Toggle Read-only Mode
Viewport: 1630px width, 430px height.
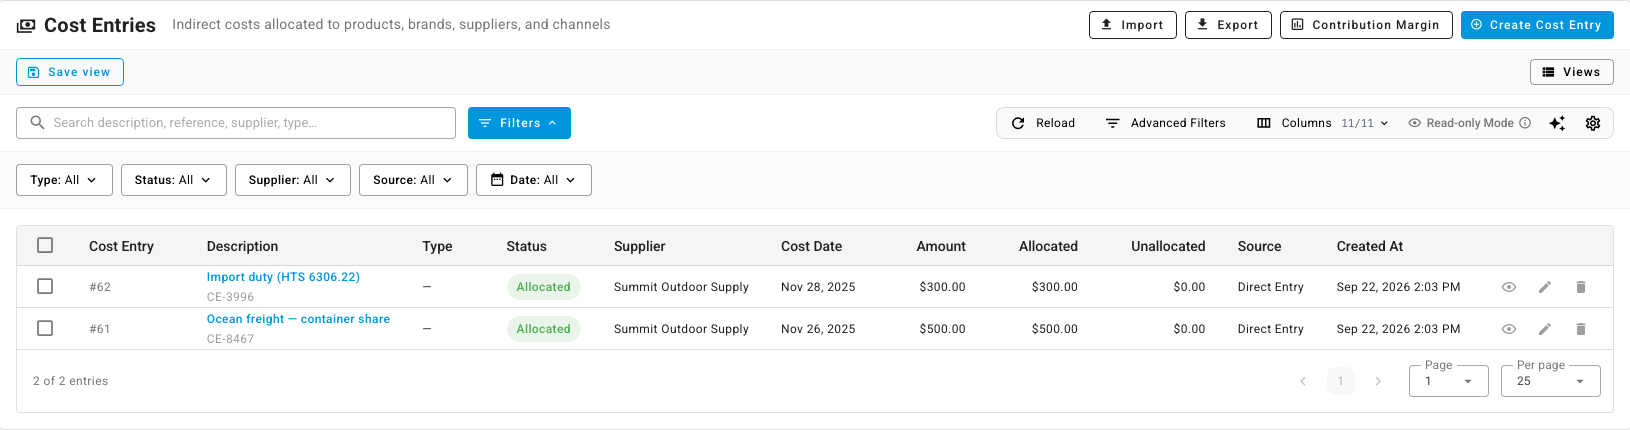pos(1469,123)
